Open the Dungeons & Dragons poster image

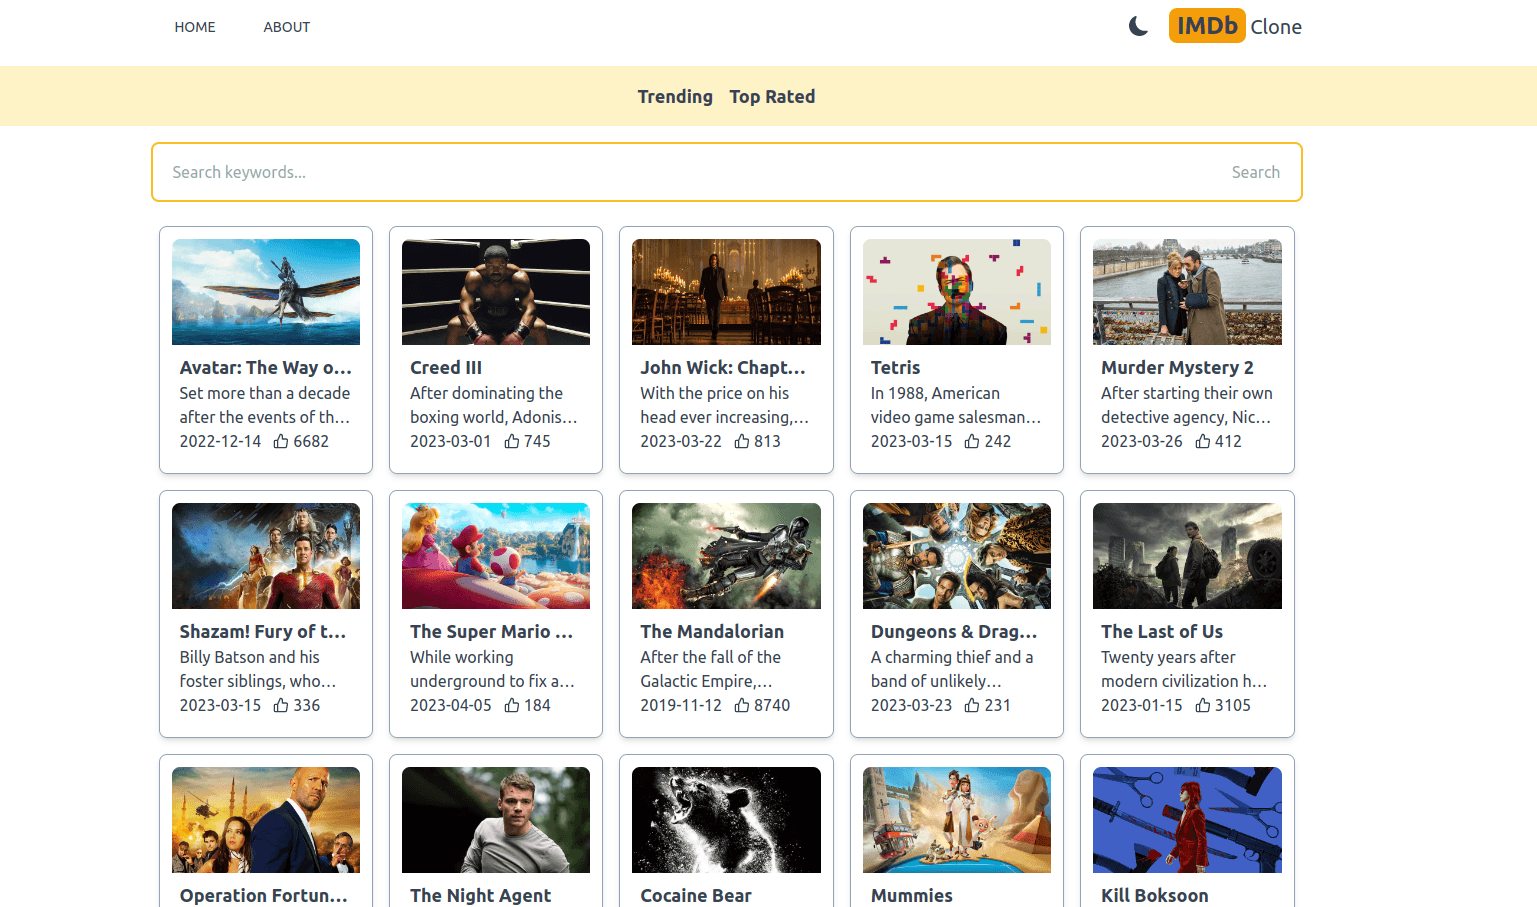[957, 556]
